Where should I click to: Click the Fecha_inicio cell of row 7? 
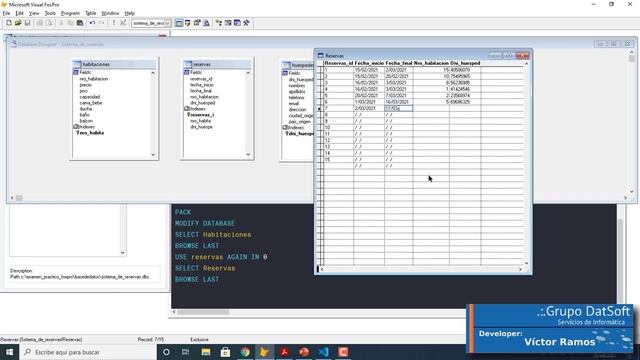[x=369, y=108]
